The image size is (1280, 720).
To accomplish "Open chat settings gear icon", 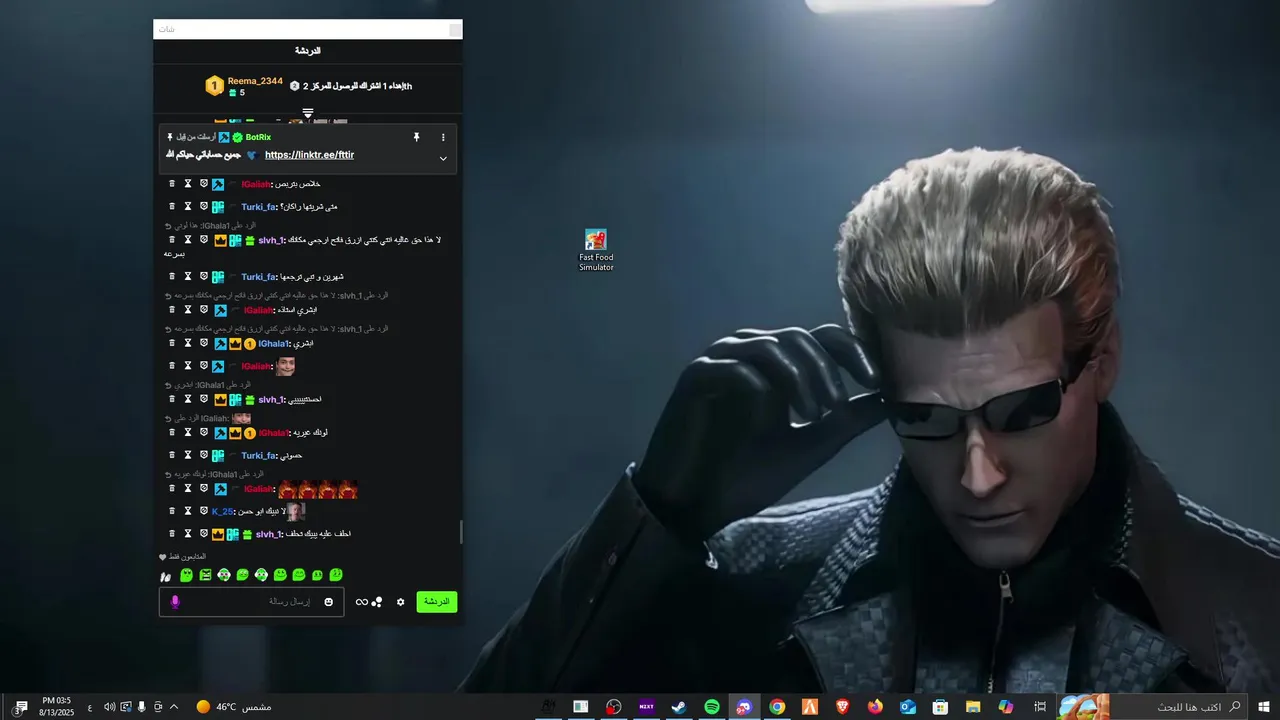I will (401, 602).
